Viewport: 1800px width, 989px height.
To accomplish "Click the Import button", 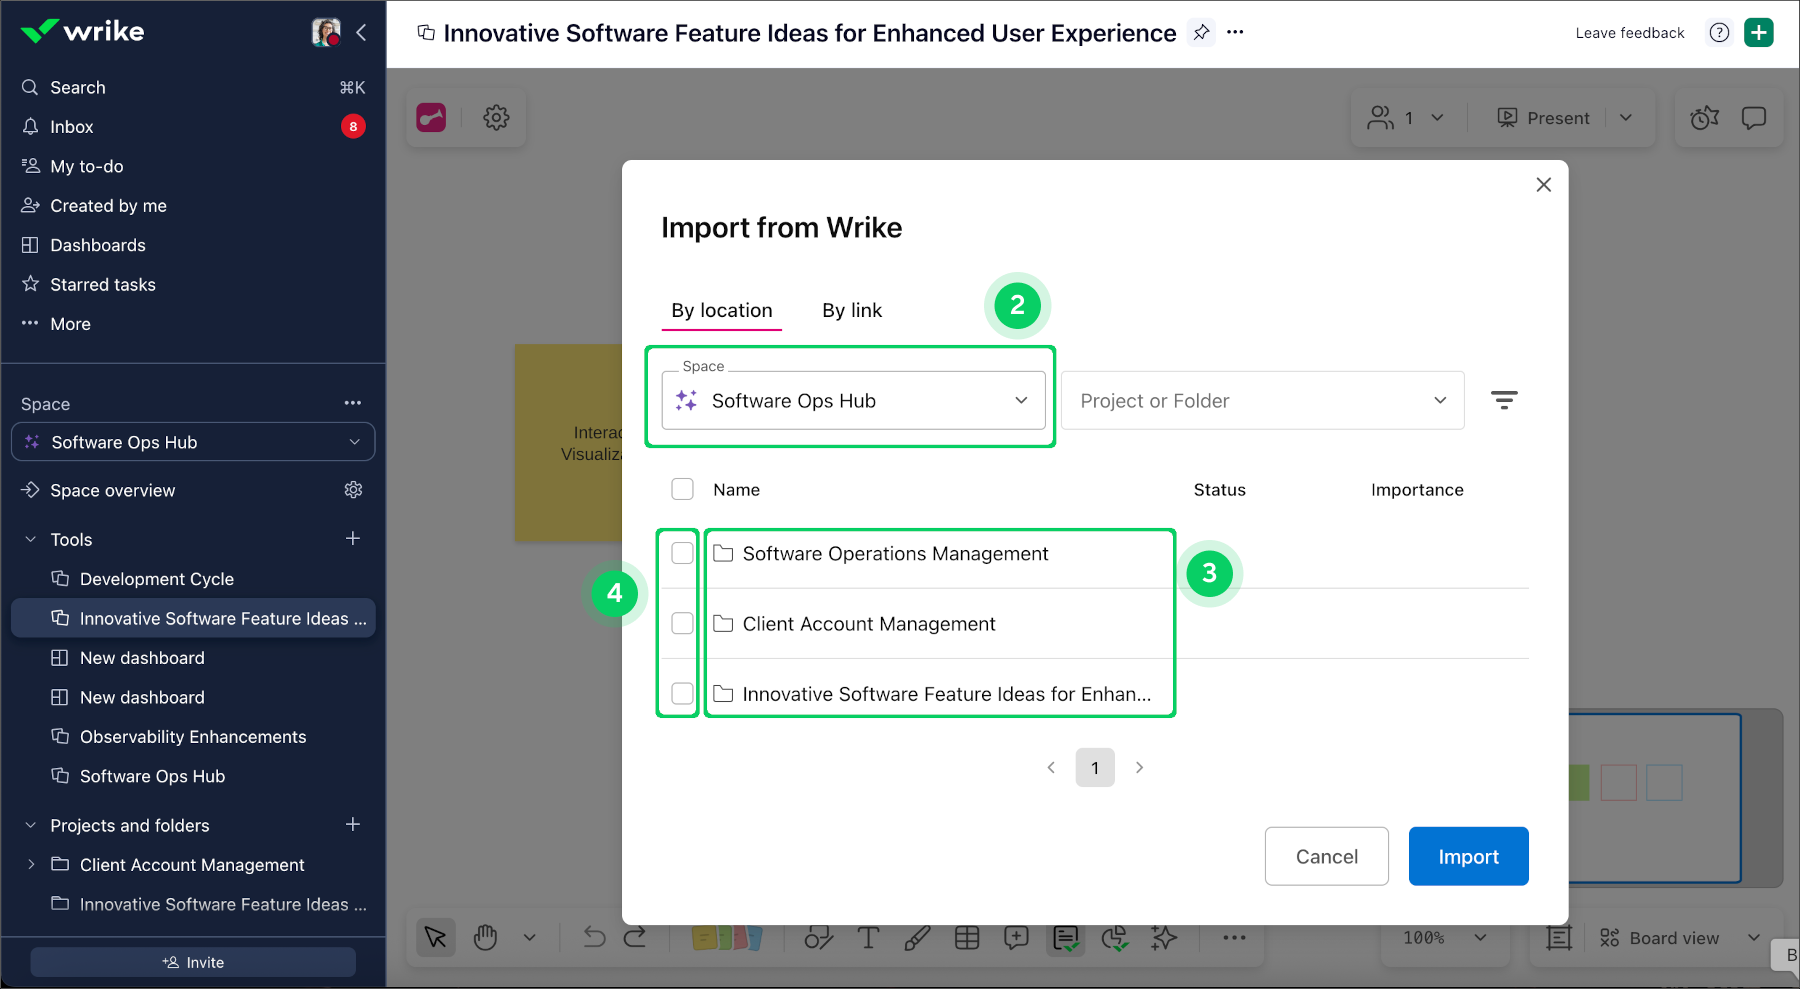I will pyautogui.click(x=1468, y=856).
